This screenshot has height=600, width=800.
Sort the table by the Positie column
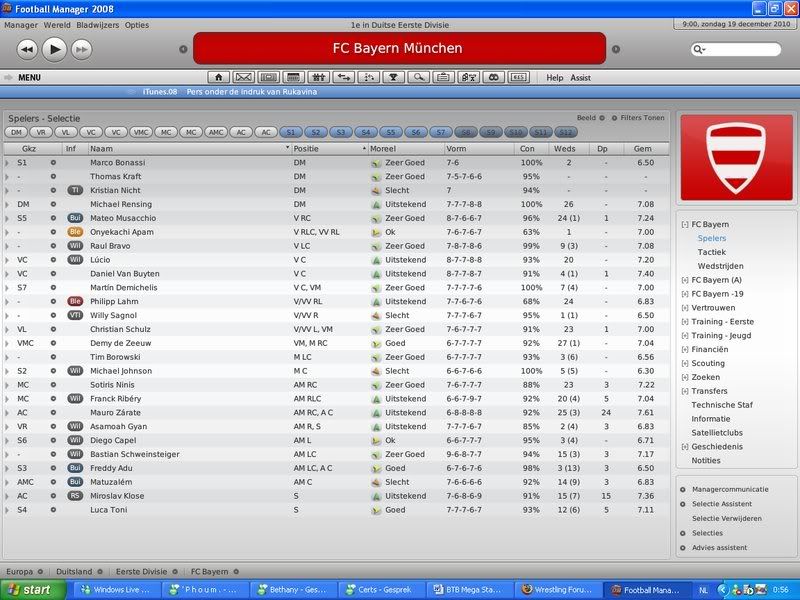click(x=330, y=149)
